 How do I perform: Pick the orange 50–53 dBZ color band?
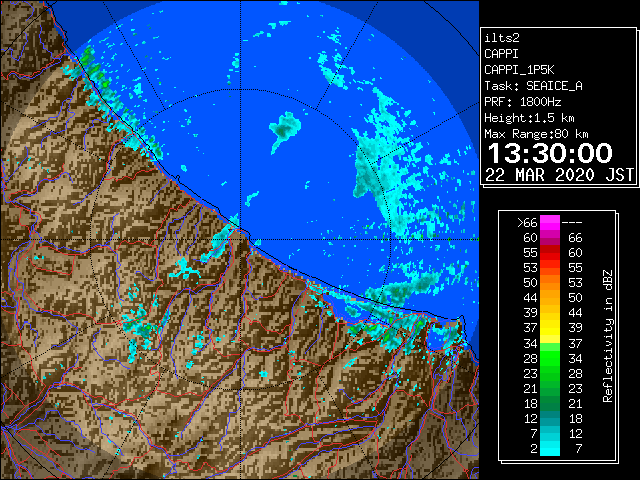(x=550, y=283)
